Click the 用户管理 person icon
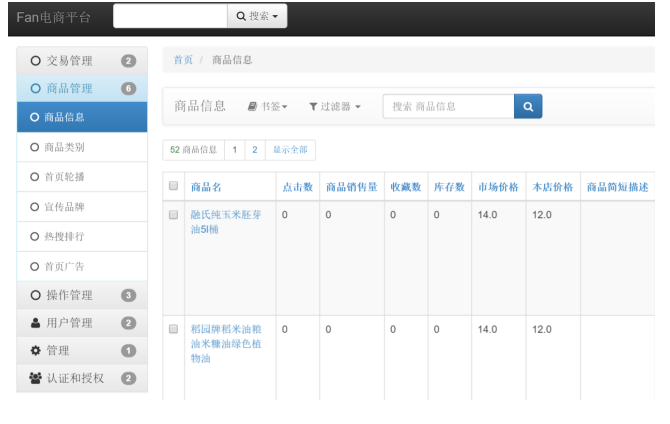Viewport: 670px width, 424px height. [35, 323]
